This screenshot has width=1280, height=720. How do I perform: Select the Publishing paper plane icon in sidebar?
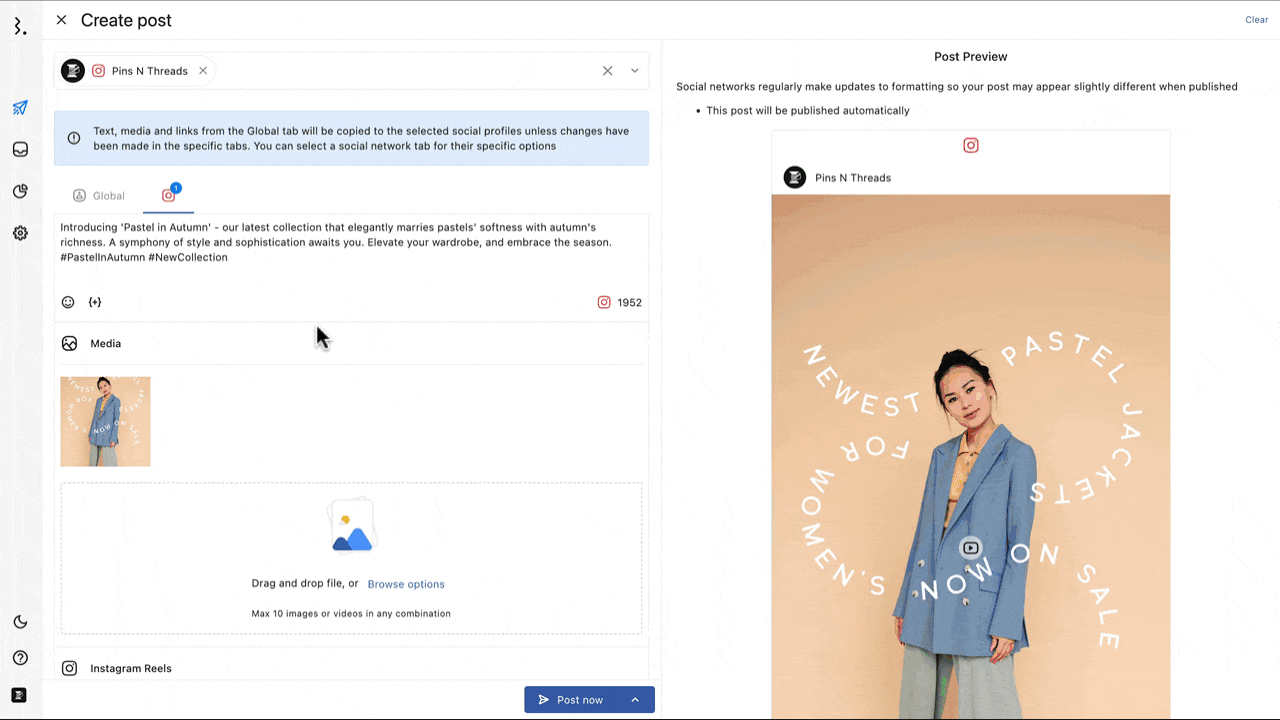(20, 107)
